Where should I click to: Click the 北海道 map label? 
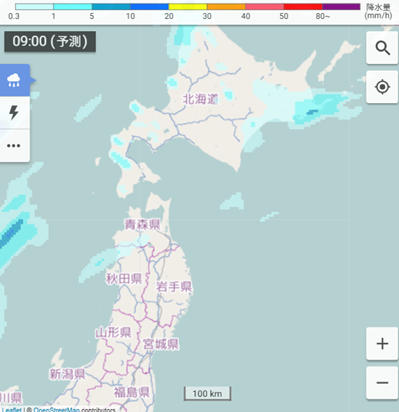pos(200,99)
